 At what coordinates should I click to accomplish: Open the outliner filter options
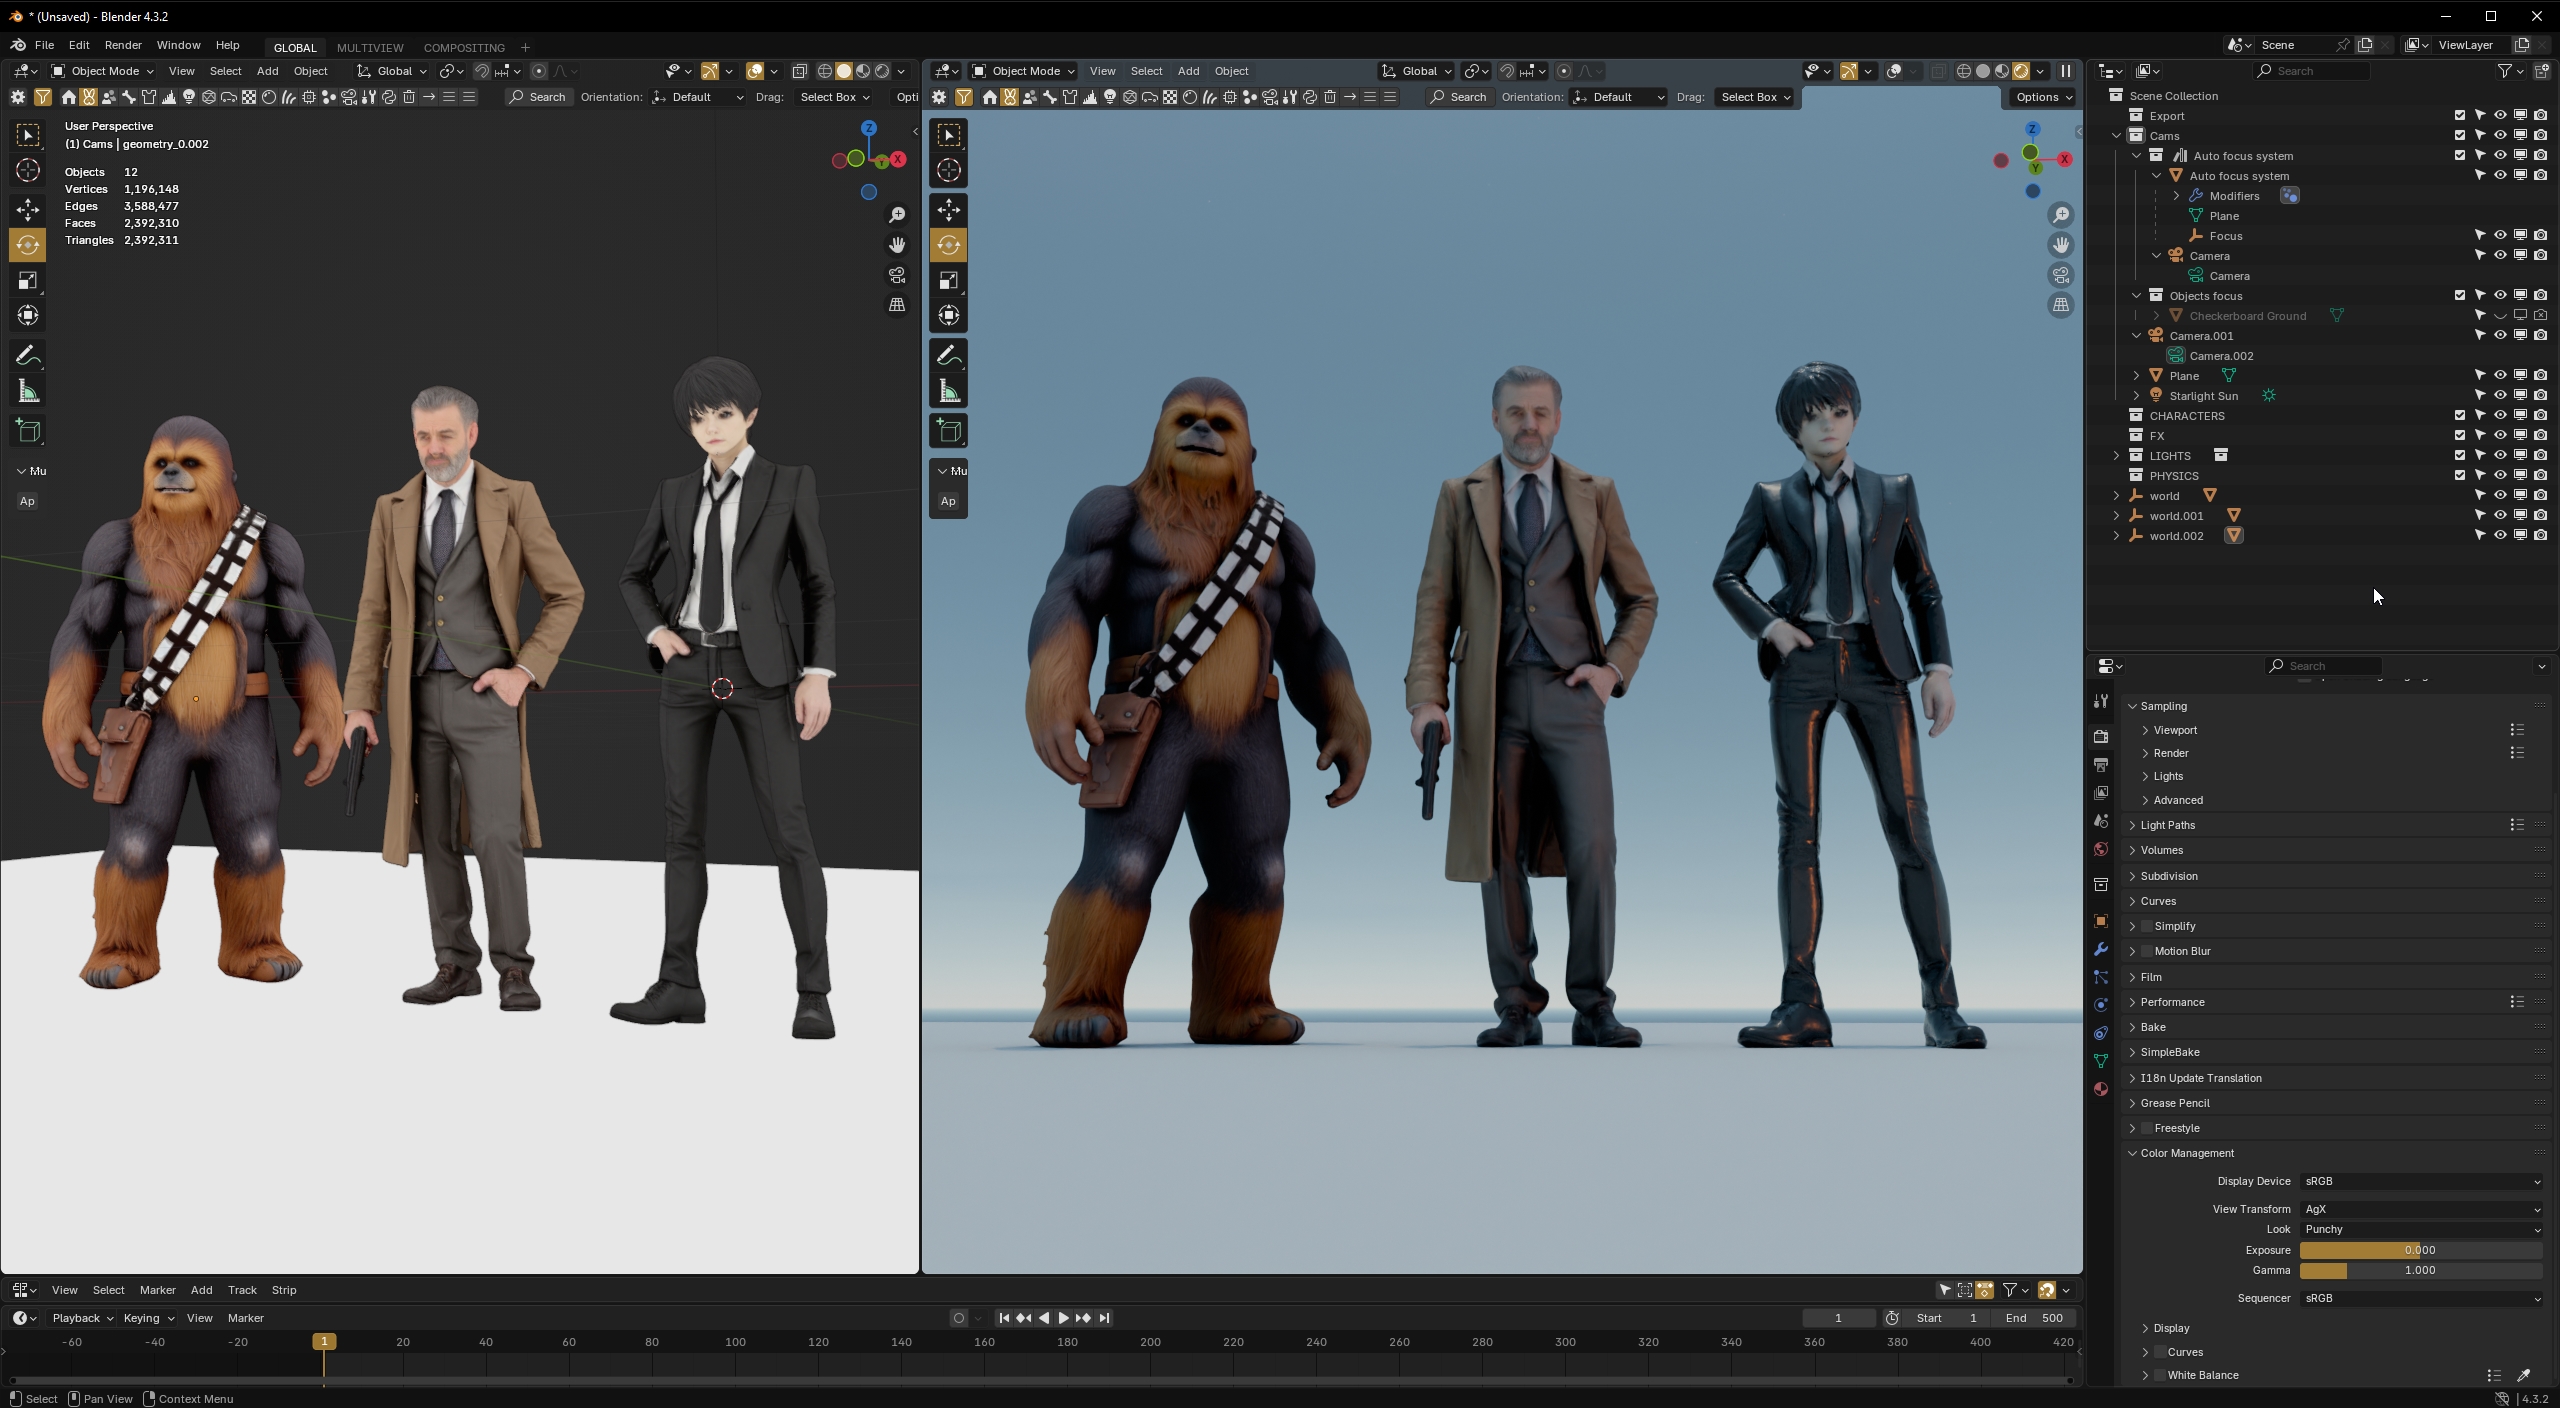point(2510,71)
